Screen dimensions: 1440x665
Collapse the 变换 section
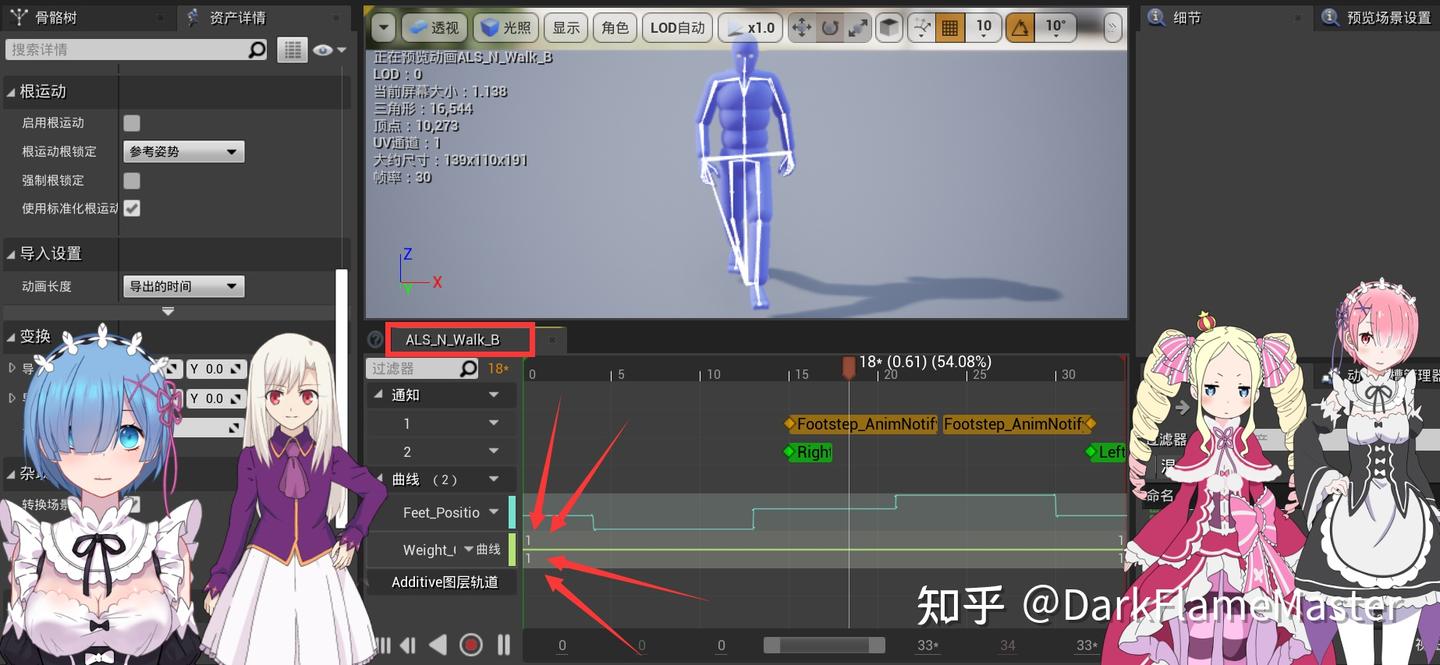[11, 336]
